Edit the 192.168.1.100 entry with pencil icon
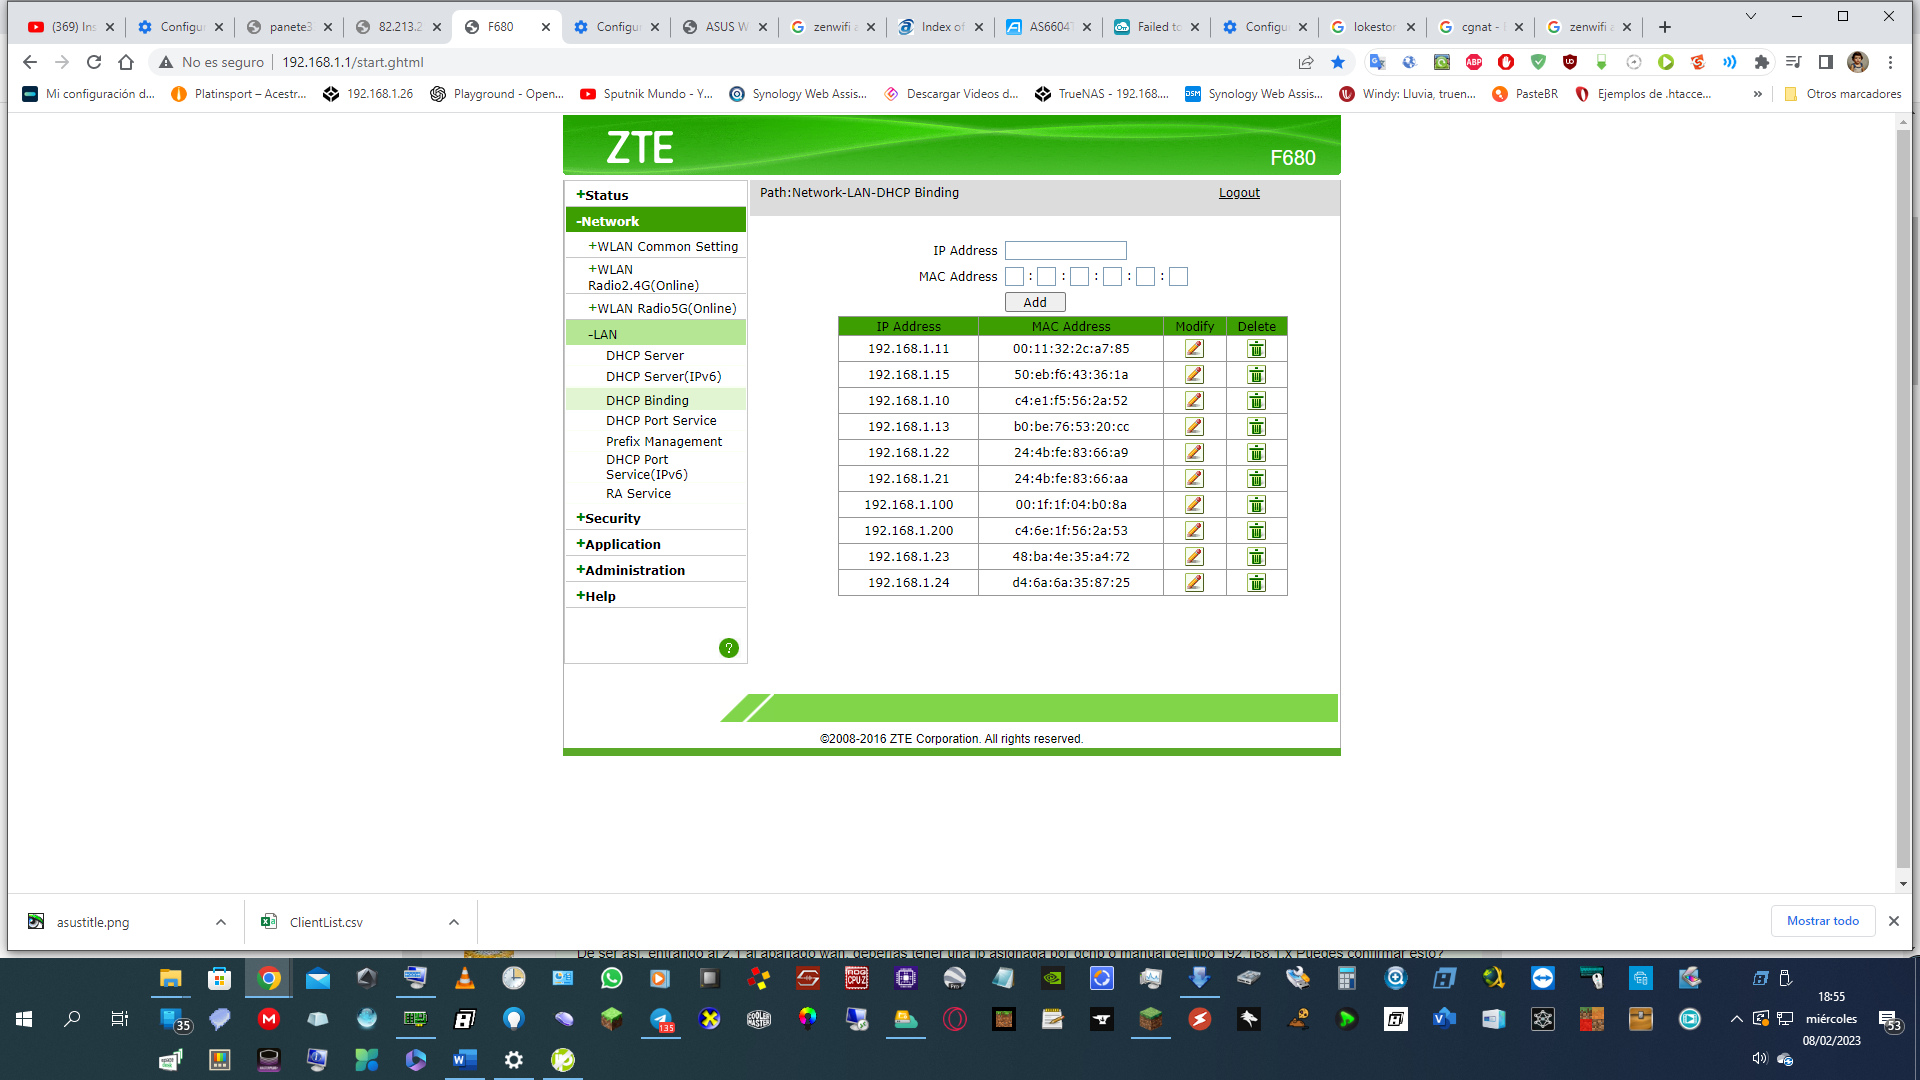Viewport: 1920px width, 1080px height. (x=1194, y=505)
